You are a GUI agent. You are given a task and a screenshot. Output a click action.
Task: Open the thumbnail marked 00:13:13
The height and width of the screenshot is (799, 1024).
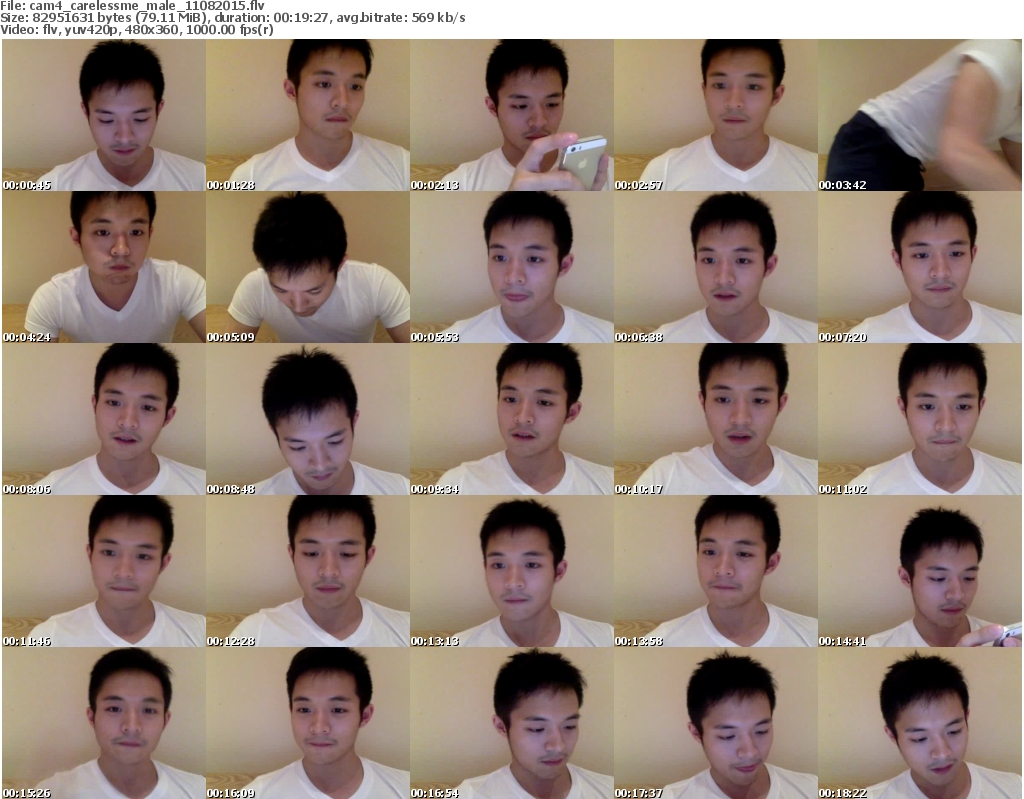(x=512, y=572)
